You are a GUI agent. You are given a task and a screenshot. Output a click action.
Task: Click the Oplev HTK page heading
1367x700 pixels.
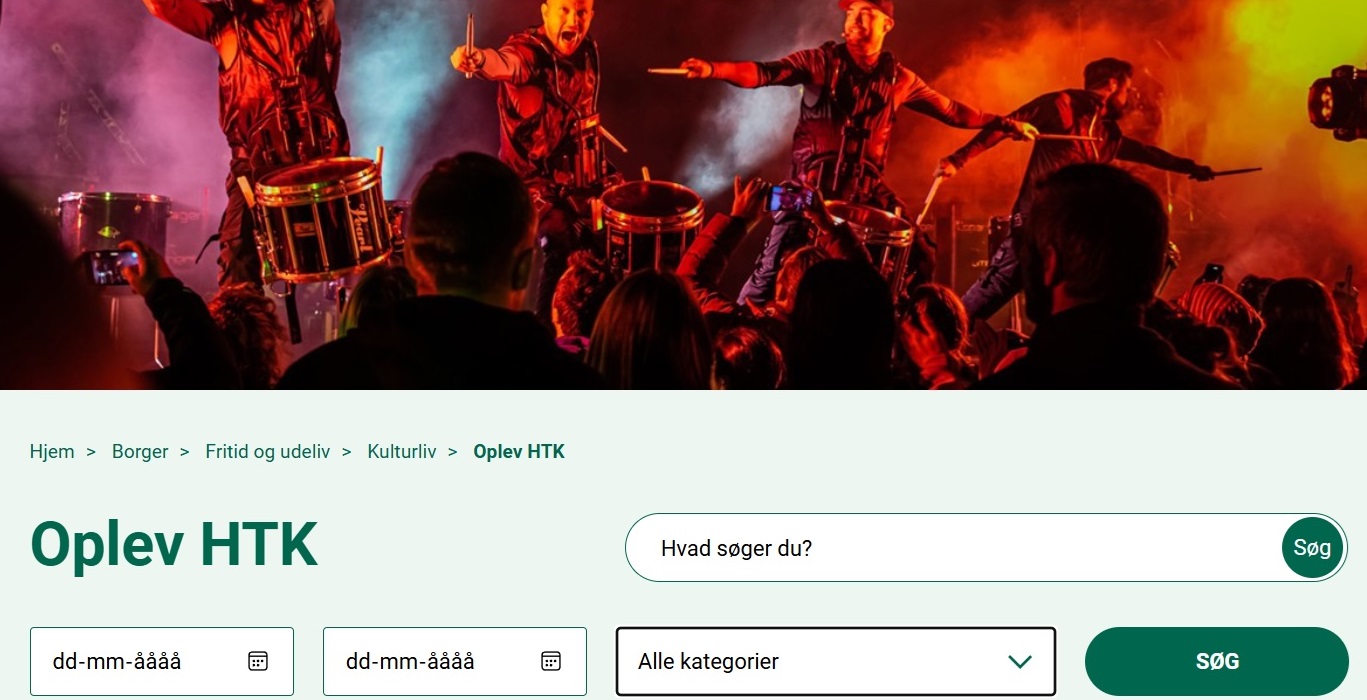point(174,545)
